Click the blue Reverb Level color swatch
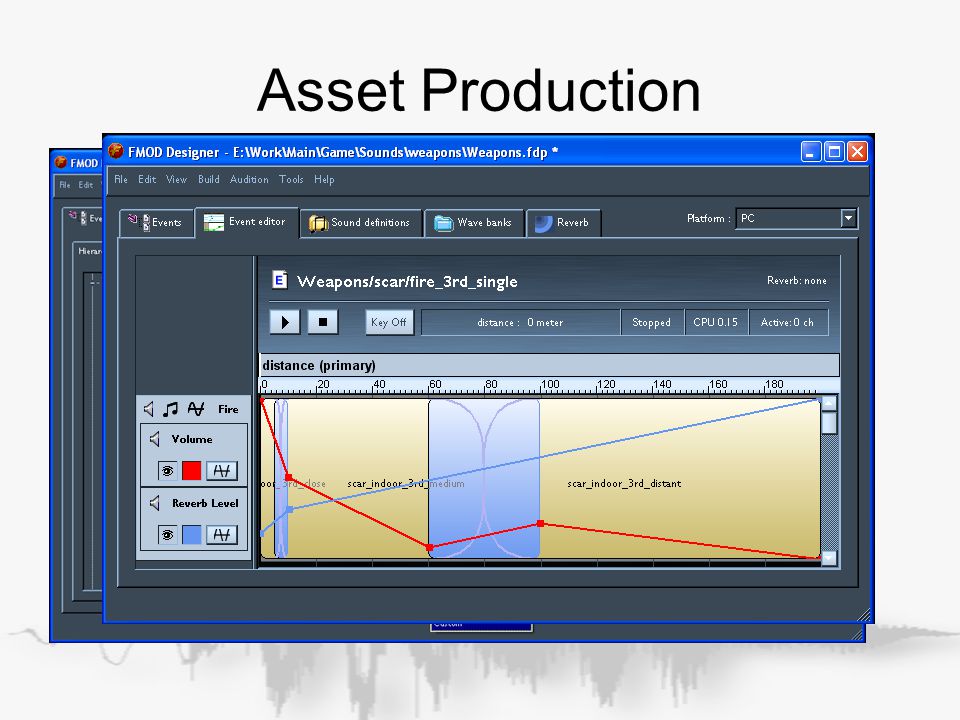This screenshot has height=720, width=960. (x=192, y=535)
